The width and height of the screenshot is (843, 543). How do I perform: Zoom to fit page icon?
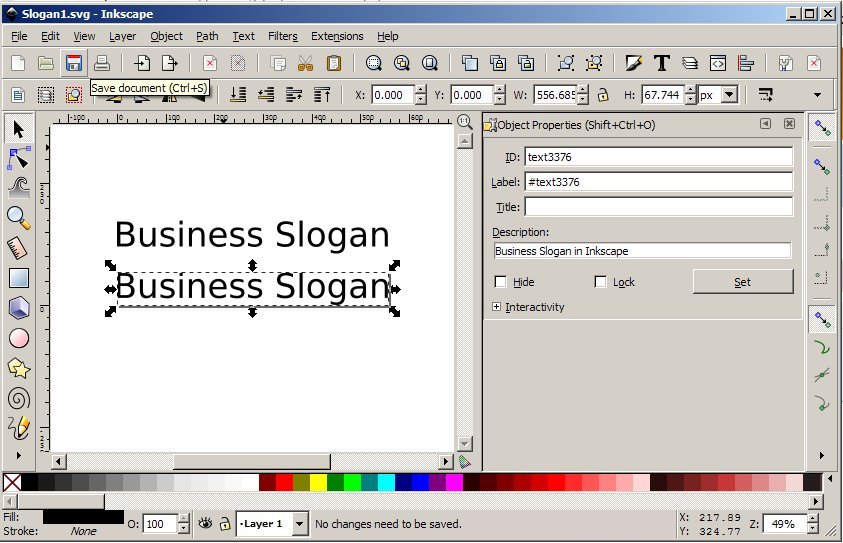click(430, 63)
